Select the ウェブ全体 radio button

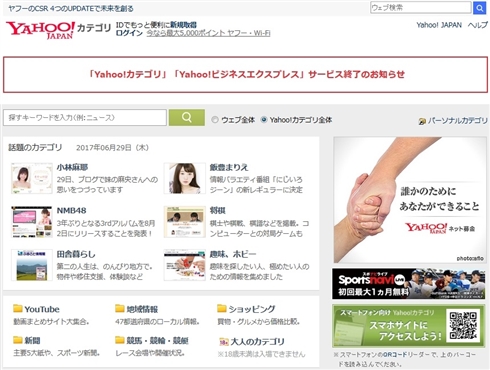[x=215, y=120]
